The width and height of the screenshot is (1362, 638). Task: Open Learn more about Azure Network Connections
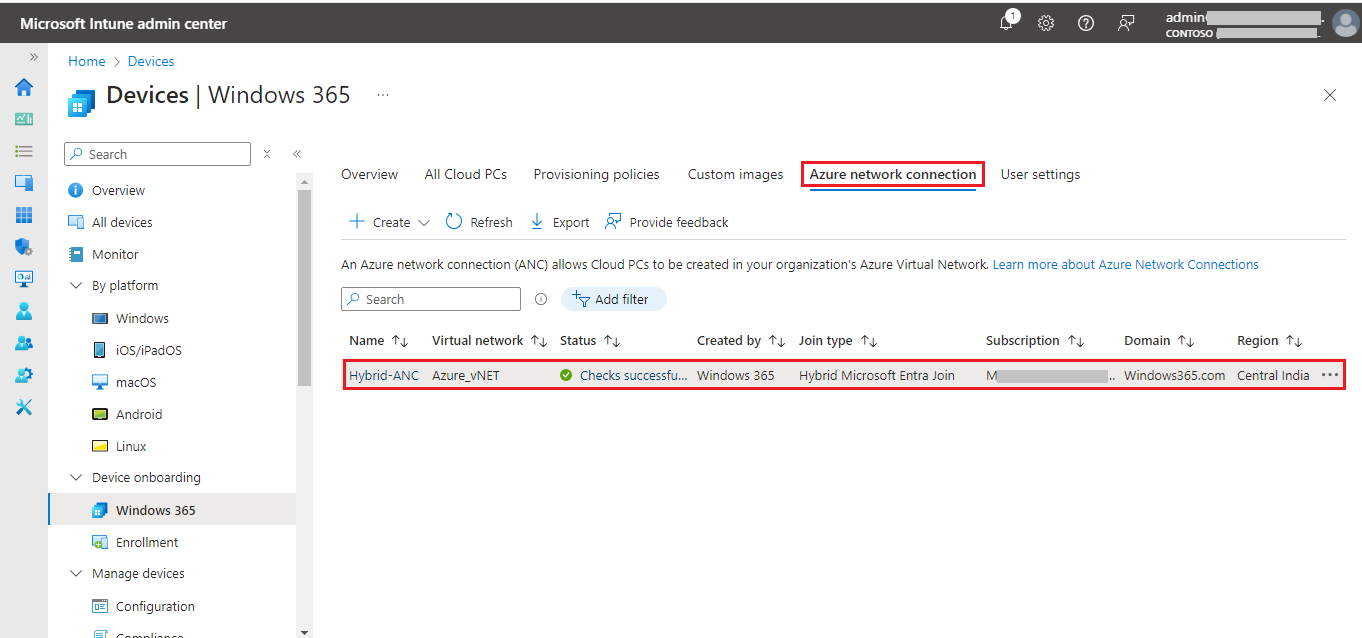click(1125, 264)
